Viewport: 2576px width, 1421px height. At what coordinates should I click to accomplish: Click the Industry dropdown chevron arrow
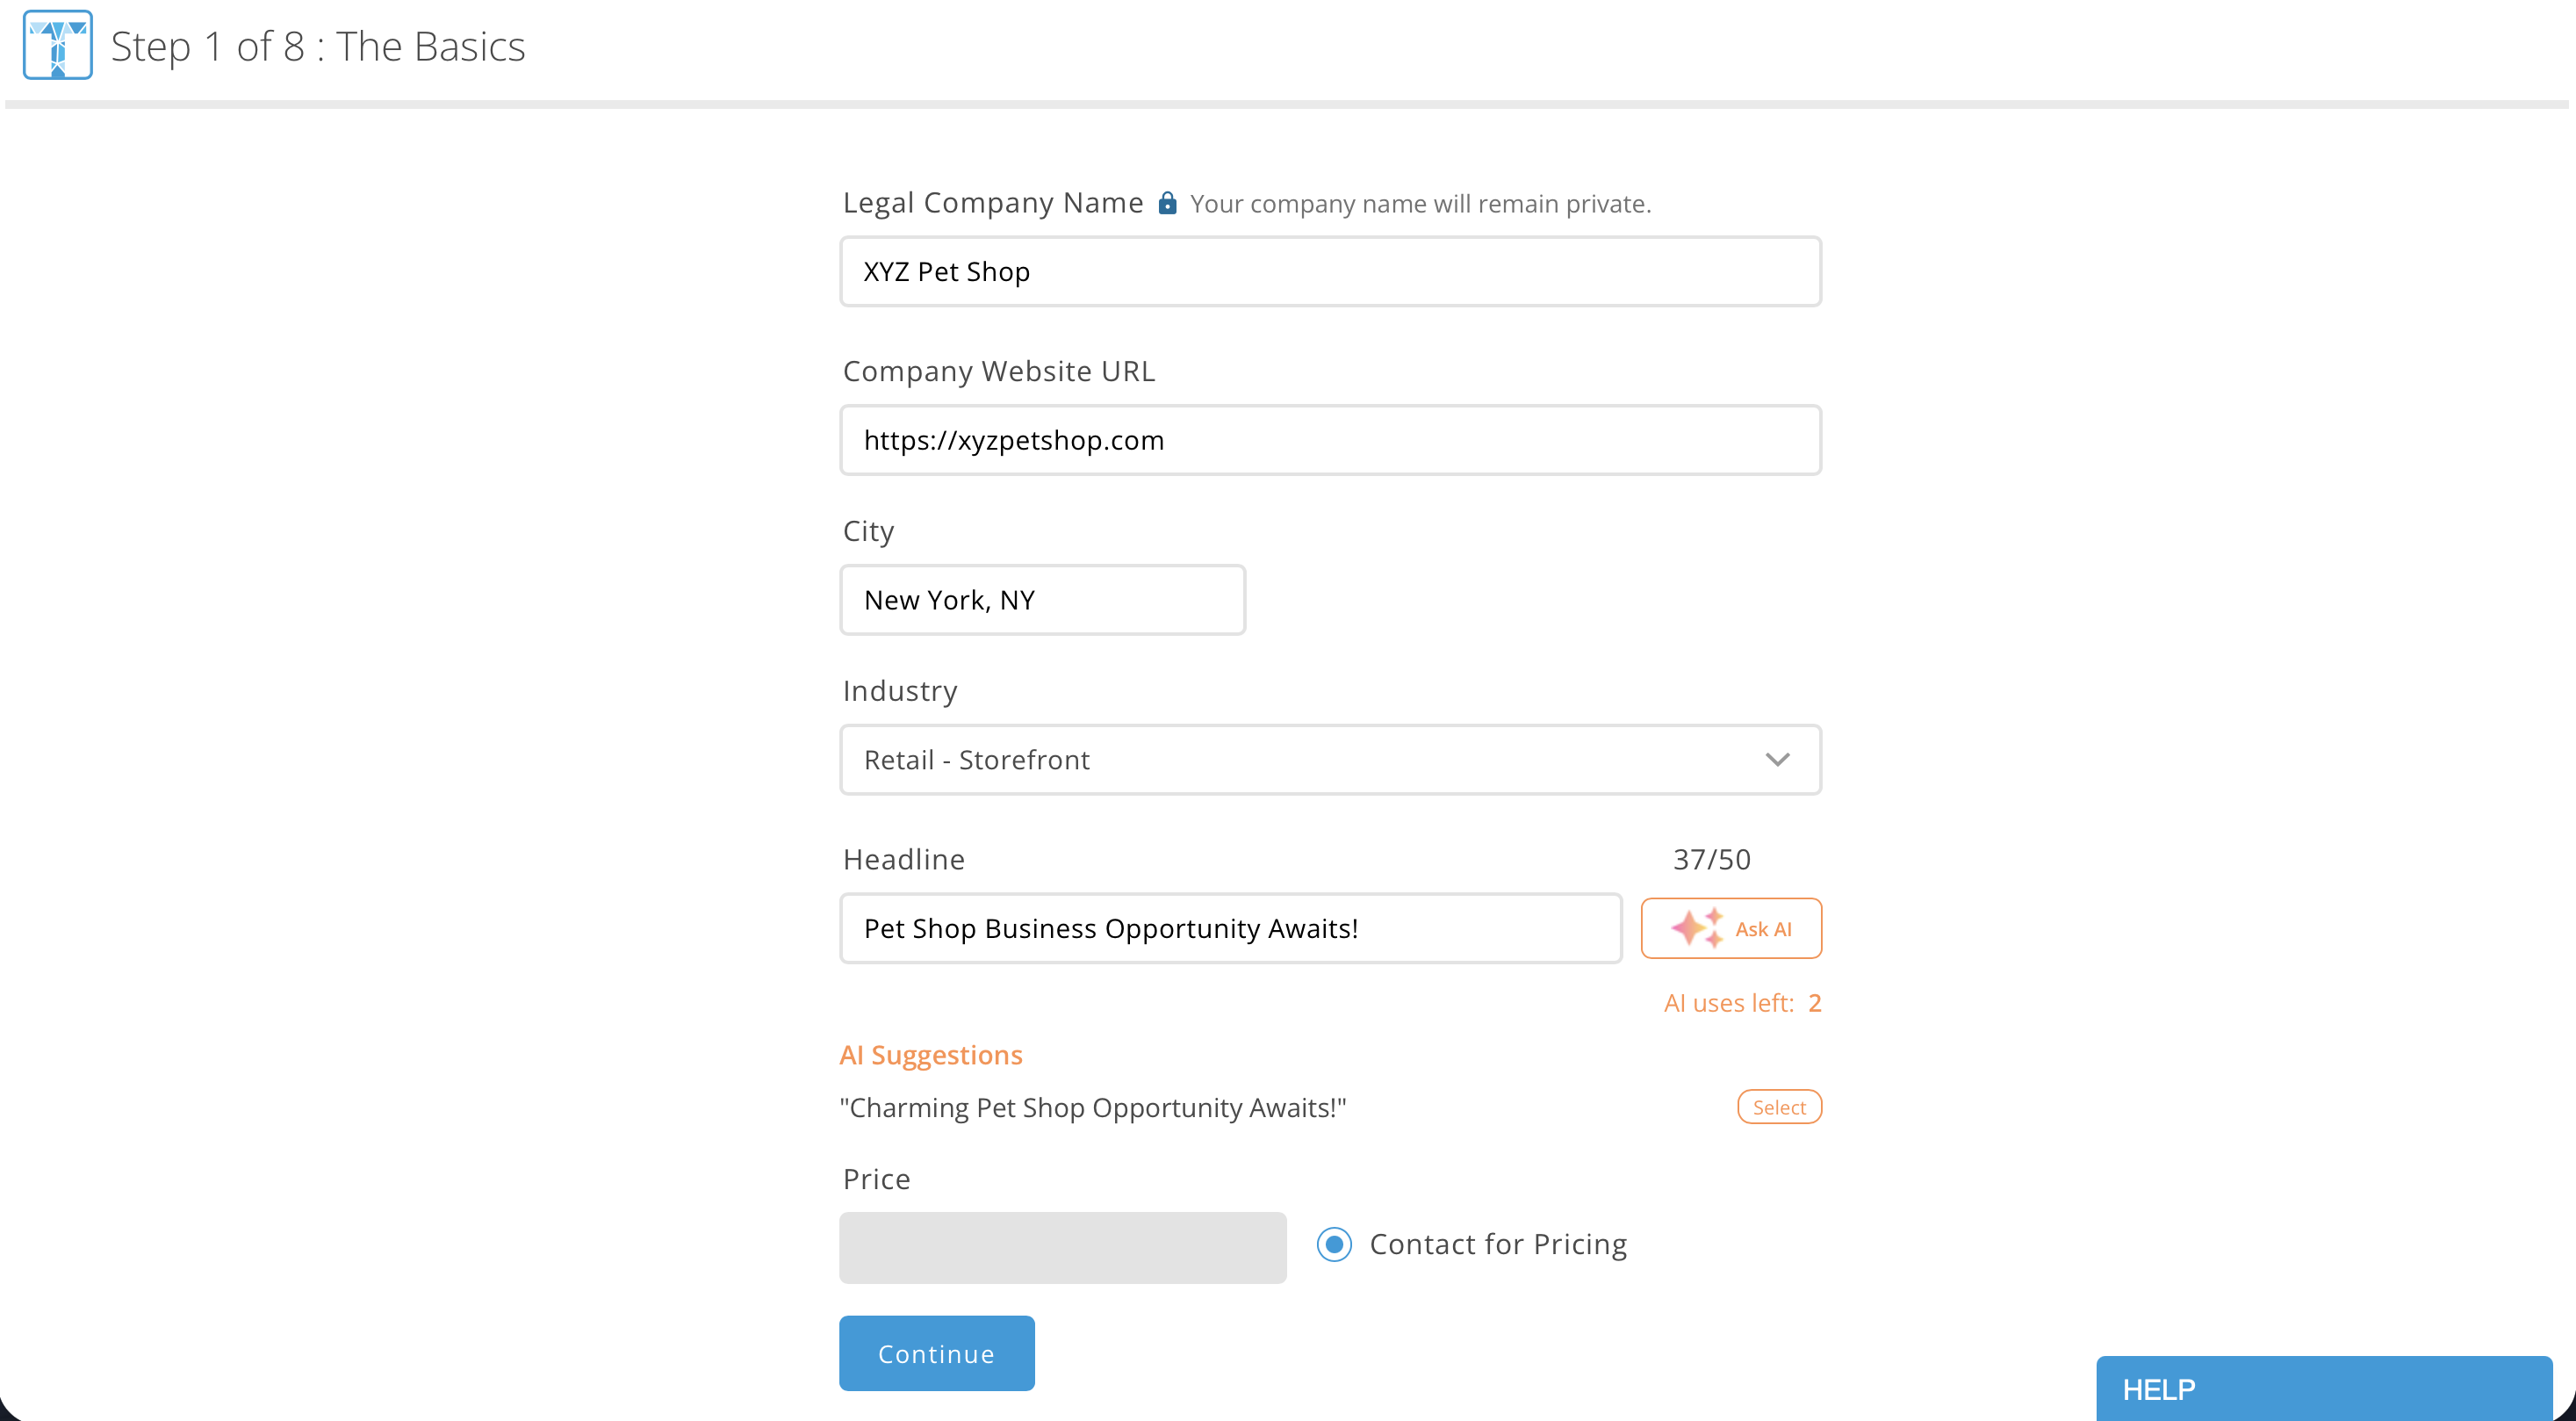point(1777,760)
